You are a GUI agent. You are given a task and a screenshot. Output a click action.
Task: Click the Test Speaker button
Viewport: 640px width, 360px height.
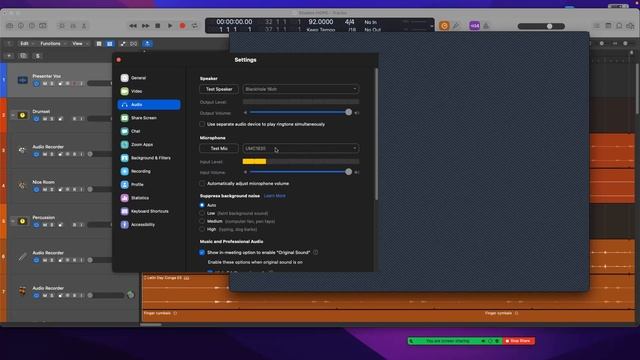tap(219, 89)
